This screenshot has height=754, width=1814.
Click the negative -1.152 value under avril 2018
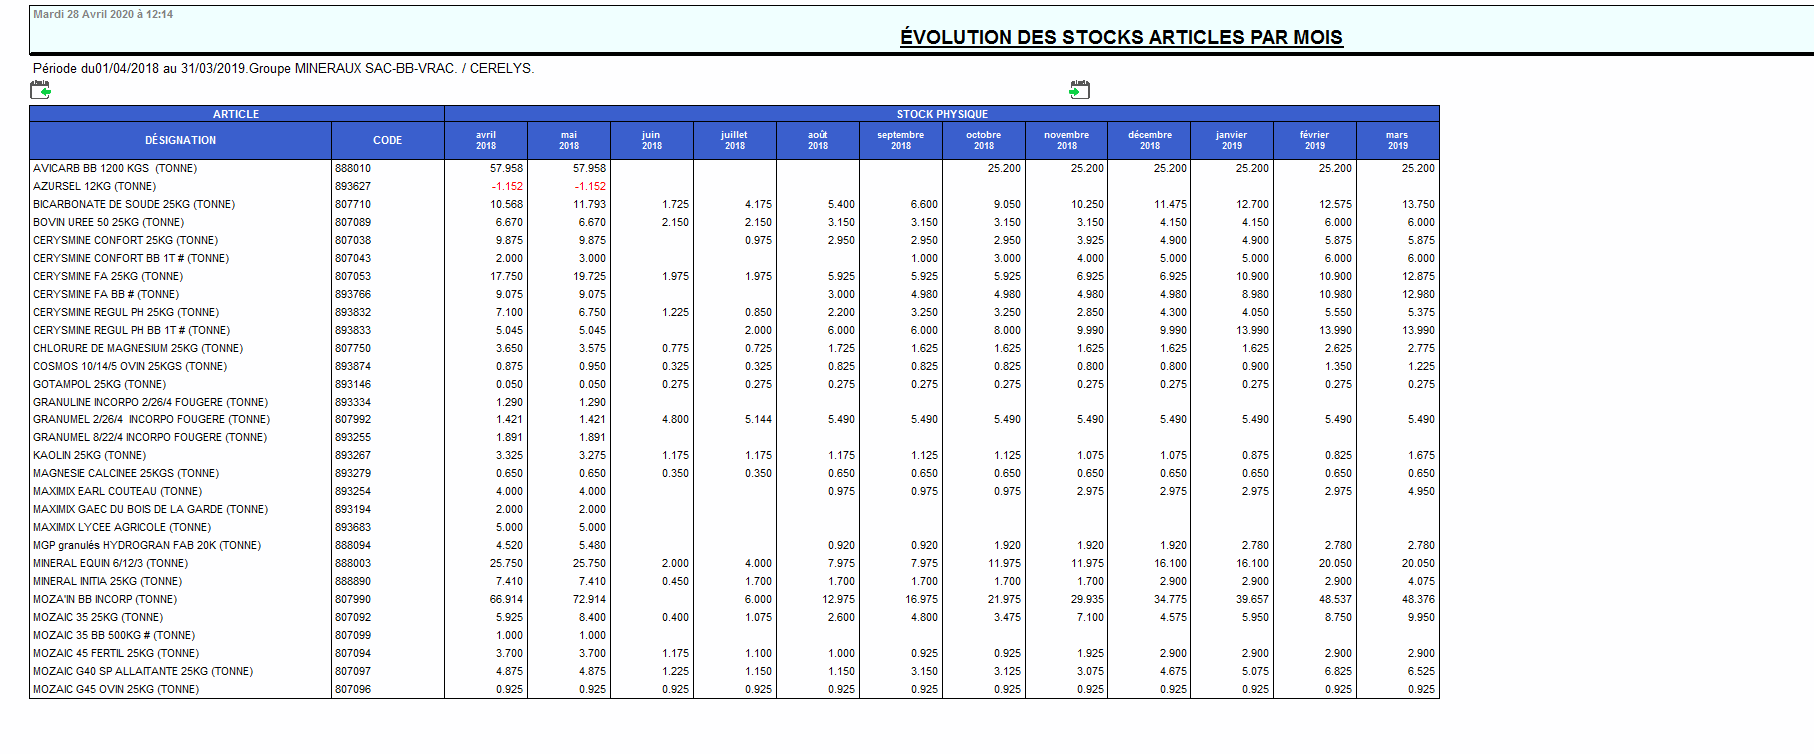point(507,186)
